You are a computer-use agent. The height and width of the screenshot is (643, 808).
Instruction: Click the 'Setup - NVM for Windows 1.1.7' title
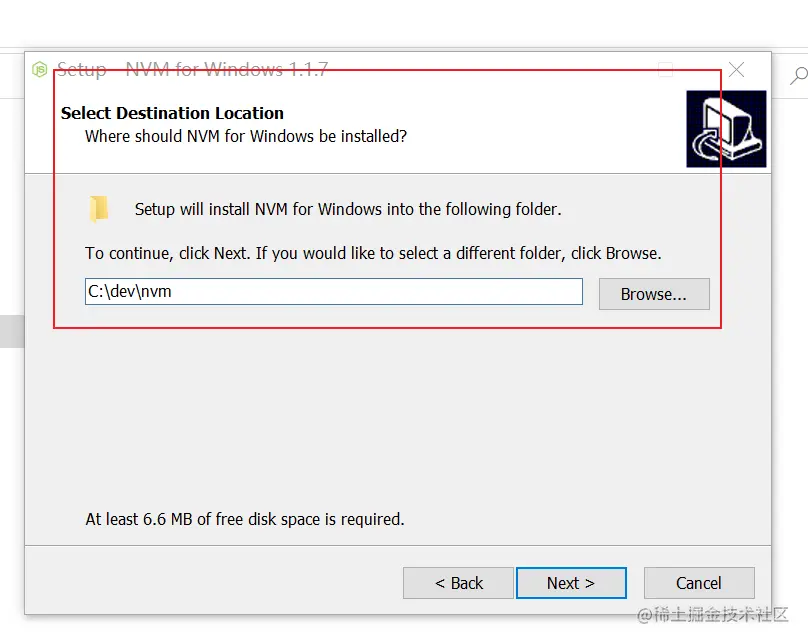tap(192, 69)
